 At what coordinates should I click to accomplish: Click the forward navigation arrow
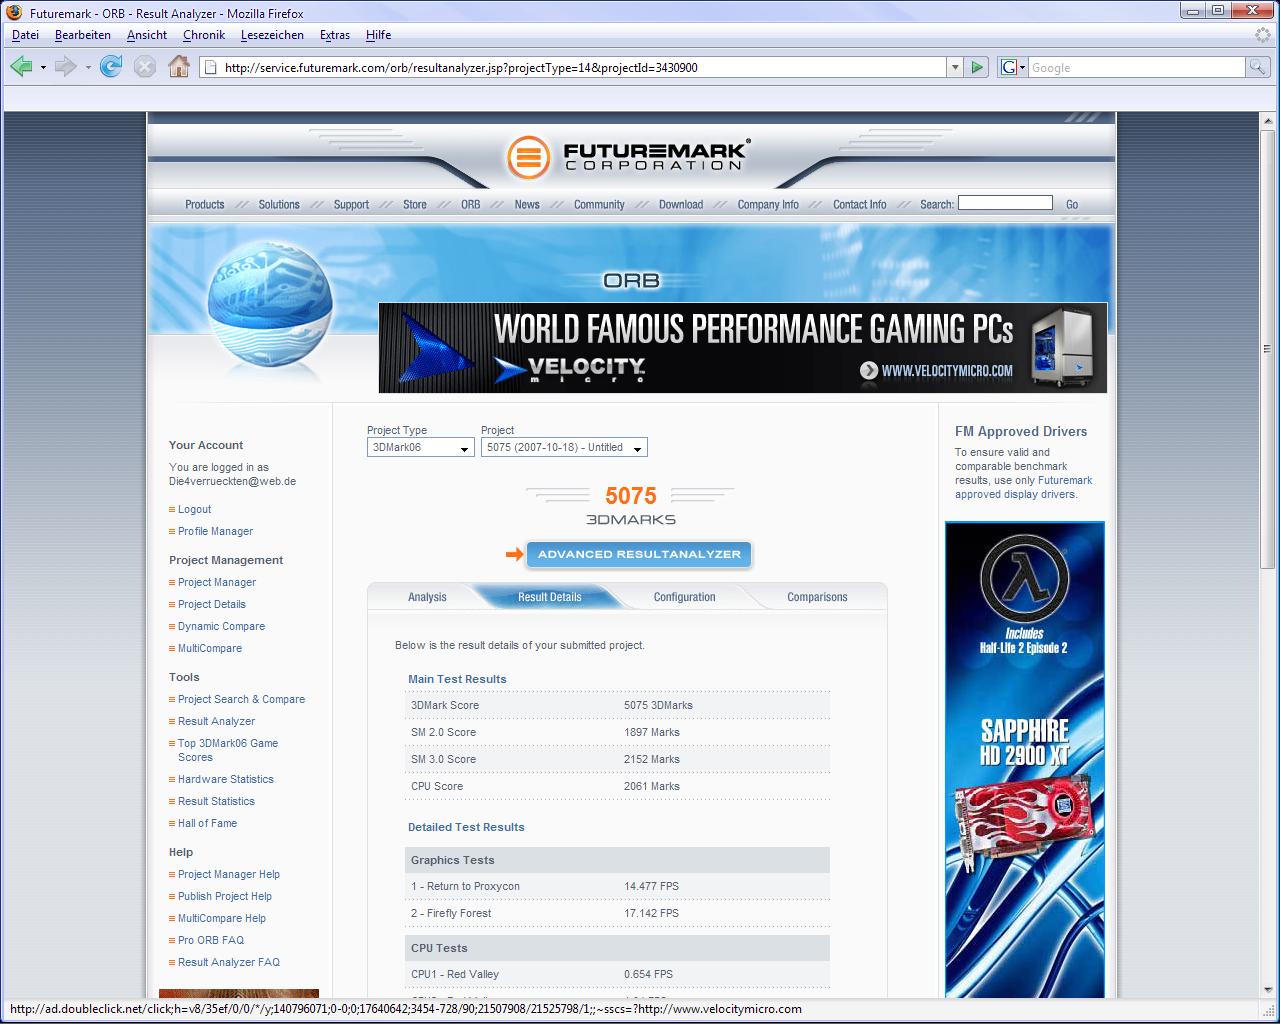66,67
